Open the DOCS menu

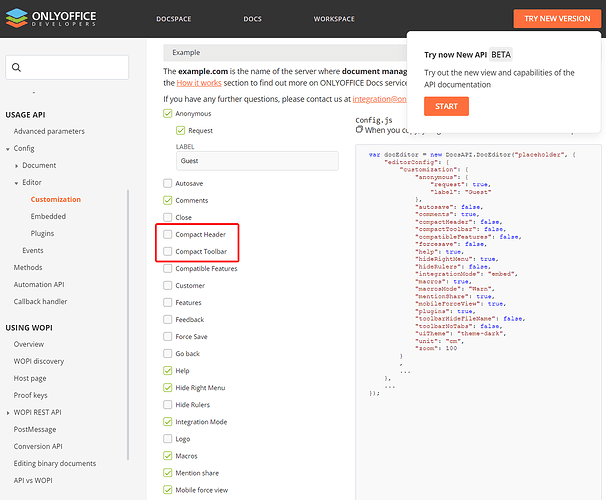[x=252, y=19]
